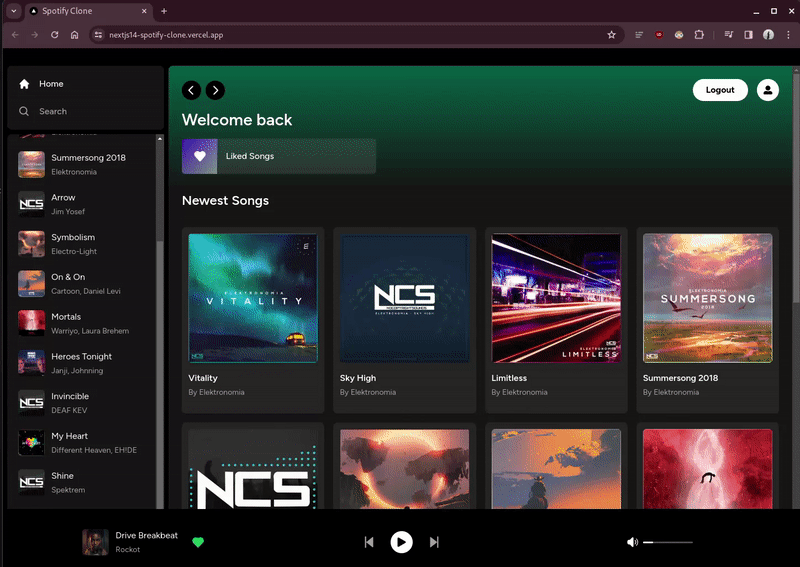
Task: Play Invincible by DEAF KEV in sidebar
Action: tap(84, 403)
